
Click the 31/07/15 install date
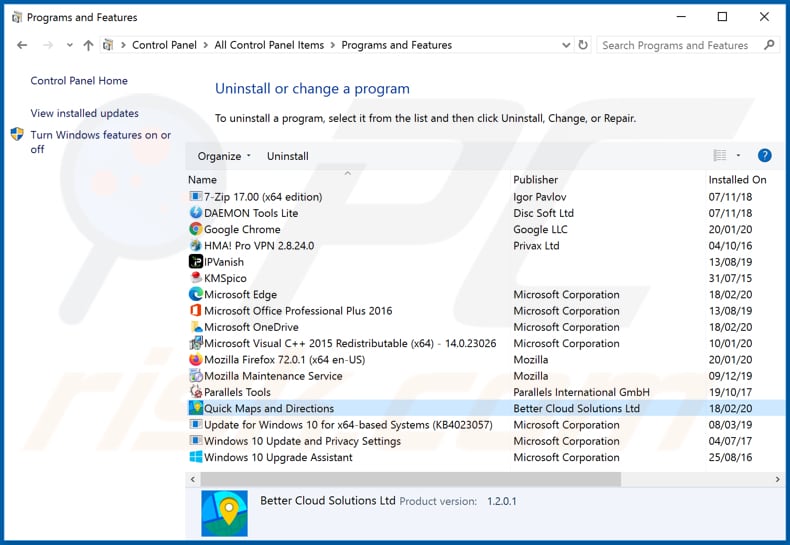pyautogui.click(x=730, y=278)
